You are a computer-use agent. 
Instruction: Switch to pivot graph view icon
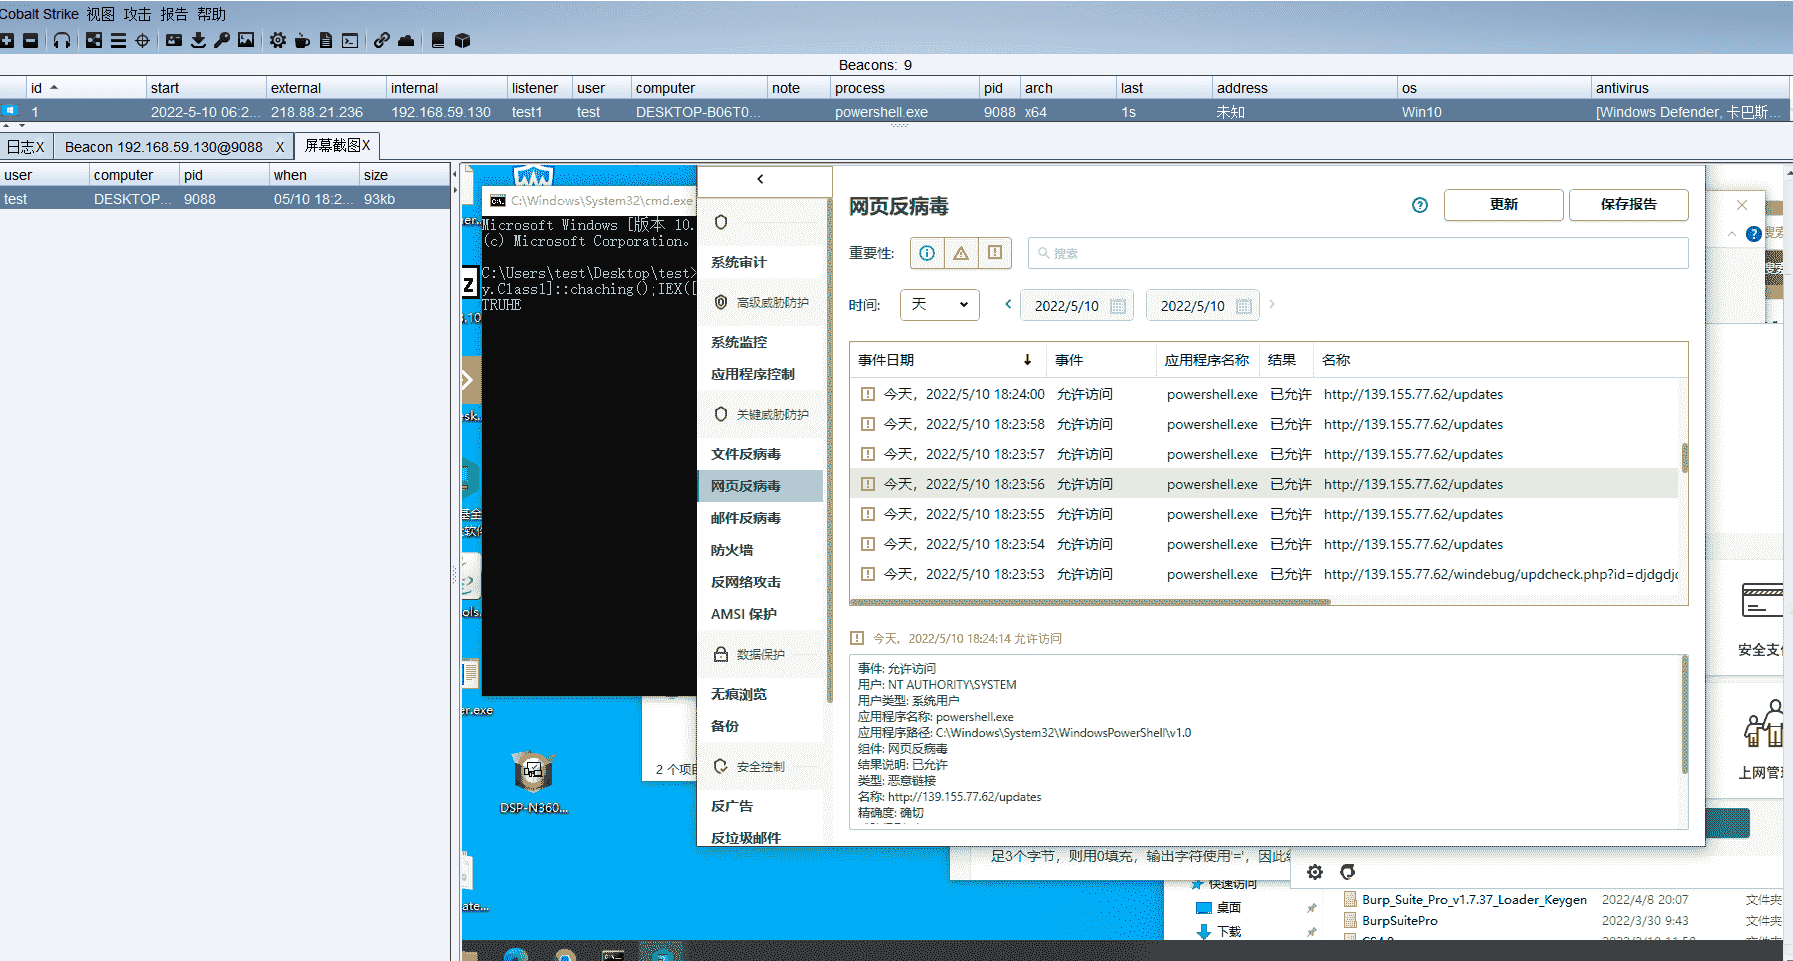point(94,40)
